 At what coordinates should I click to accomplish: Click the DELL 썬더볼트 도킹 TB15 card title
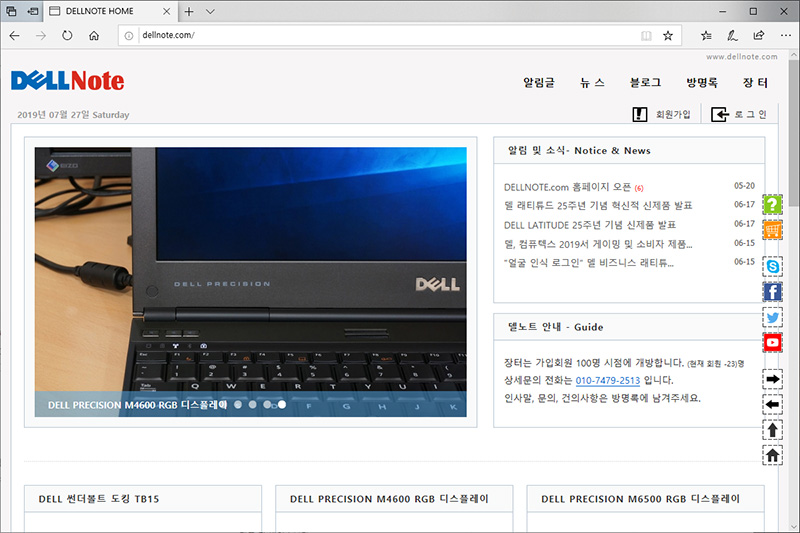coord(99,499)
